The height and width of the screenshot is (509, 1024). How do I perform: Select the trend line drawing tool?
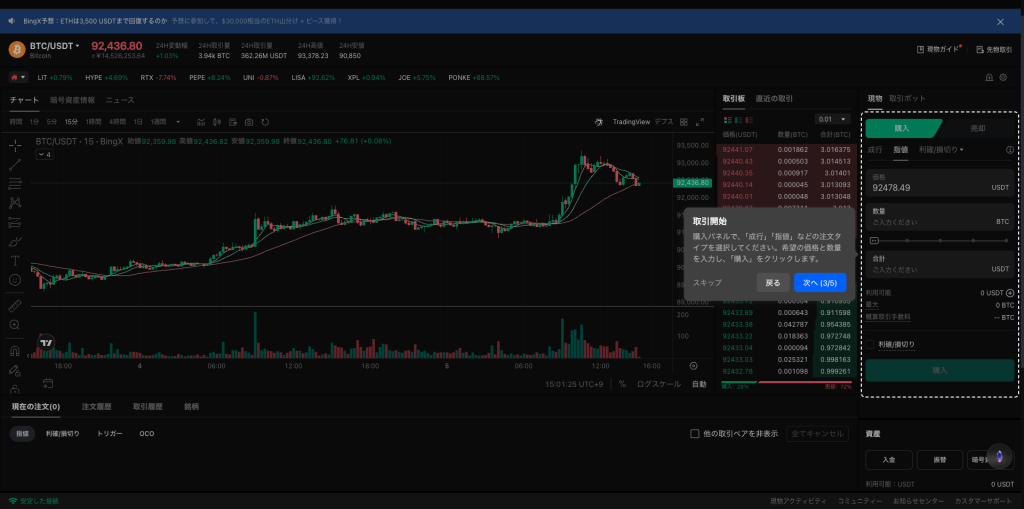15,165
